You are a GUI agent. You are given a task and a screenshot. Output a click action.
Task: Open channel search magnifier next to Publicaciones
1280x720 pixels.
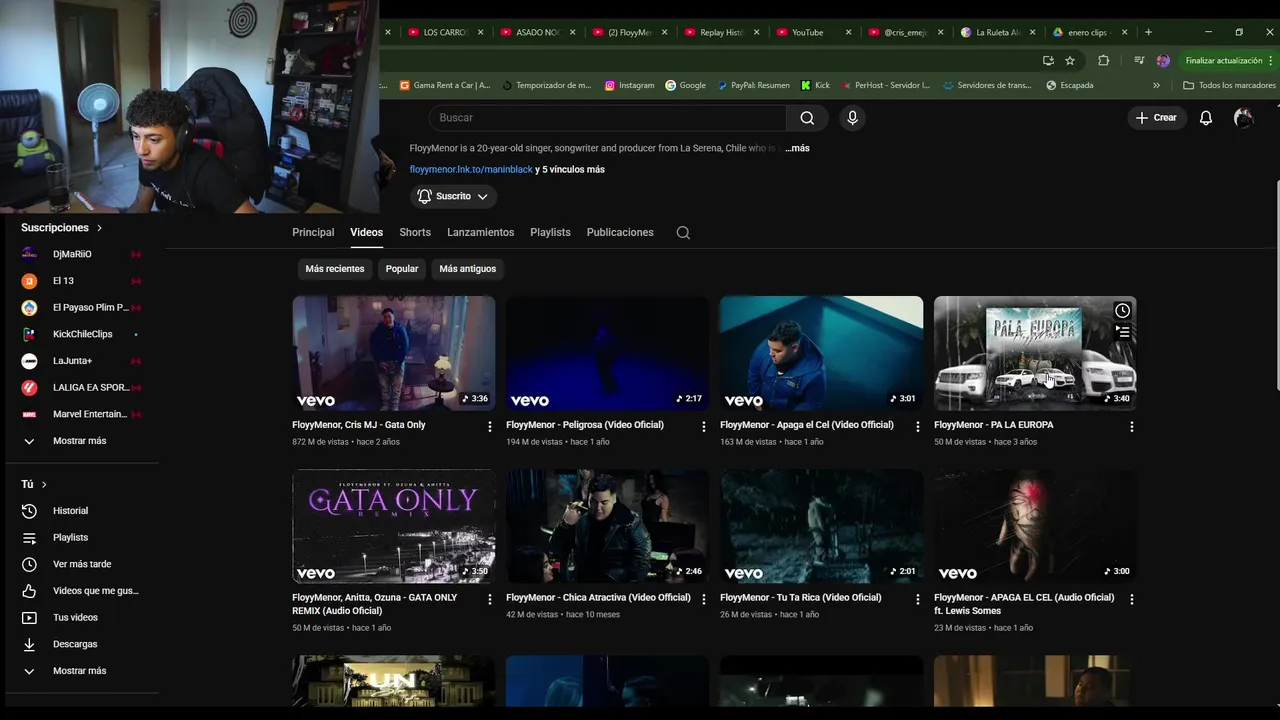683,232
